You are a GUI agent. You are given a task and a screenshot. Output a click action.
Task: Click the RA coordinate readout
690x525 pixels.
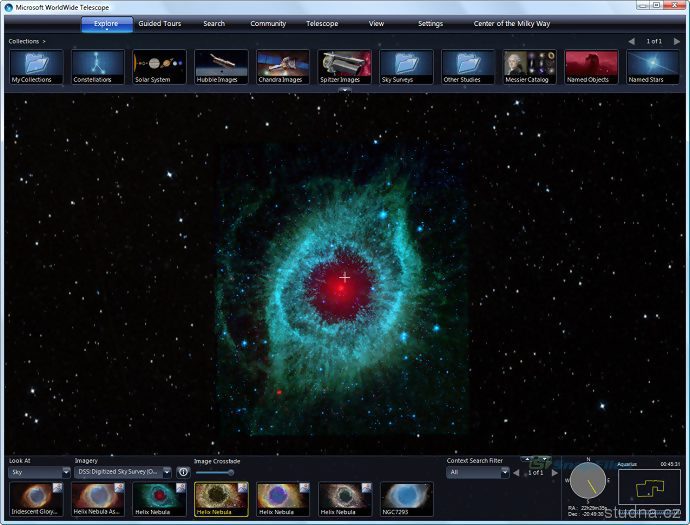[x=587, y=508]
